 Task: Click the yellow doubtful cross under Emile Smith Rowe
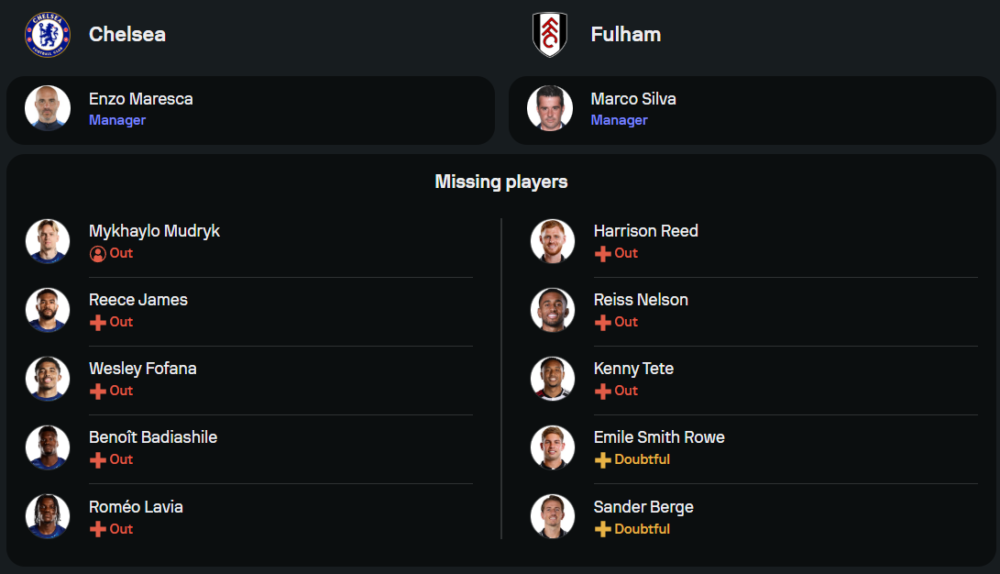(602, 460)
